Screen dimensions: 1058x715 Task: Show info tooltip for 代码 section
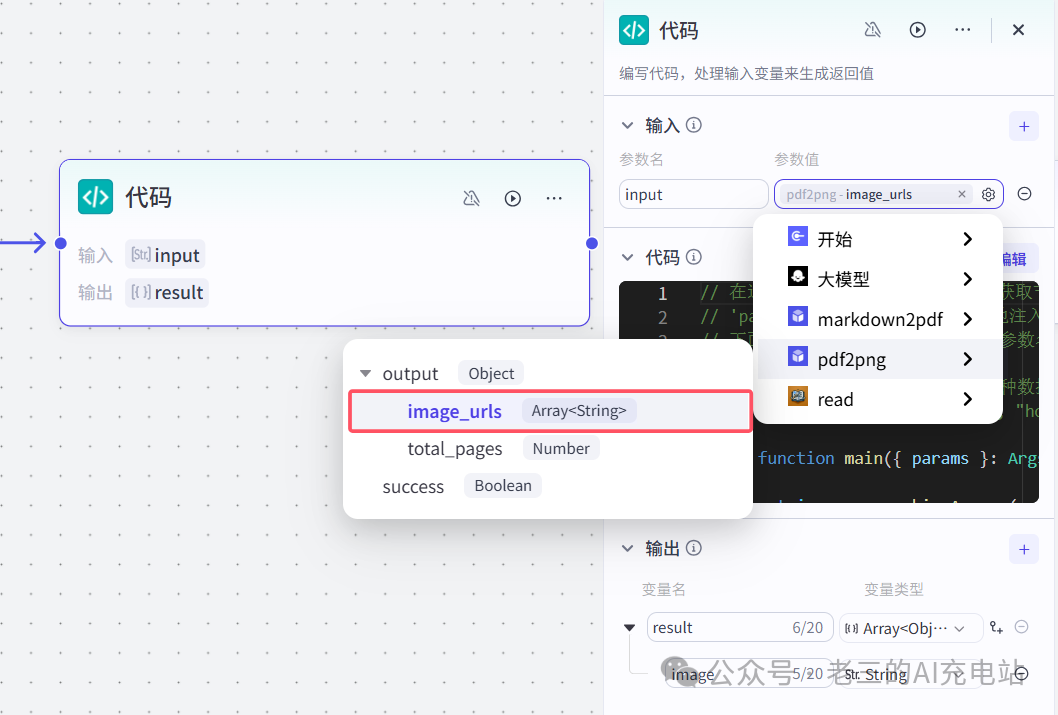pos(694,257)
